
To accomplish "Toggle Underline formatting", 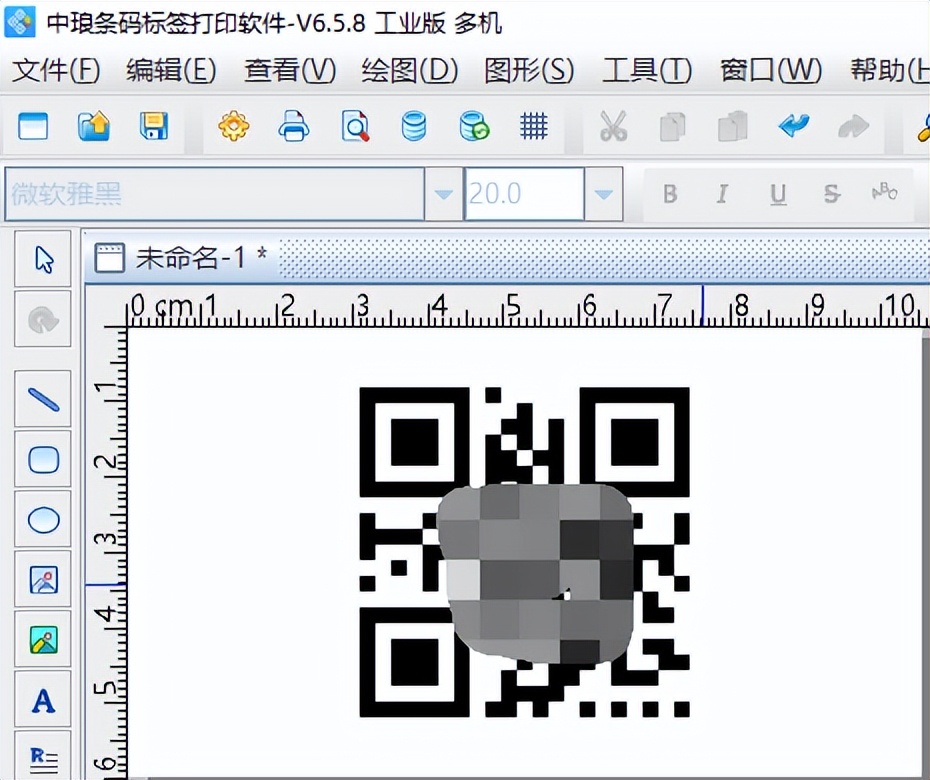I will coord(778,194).
